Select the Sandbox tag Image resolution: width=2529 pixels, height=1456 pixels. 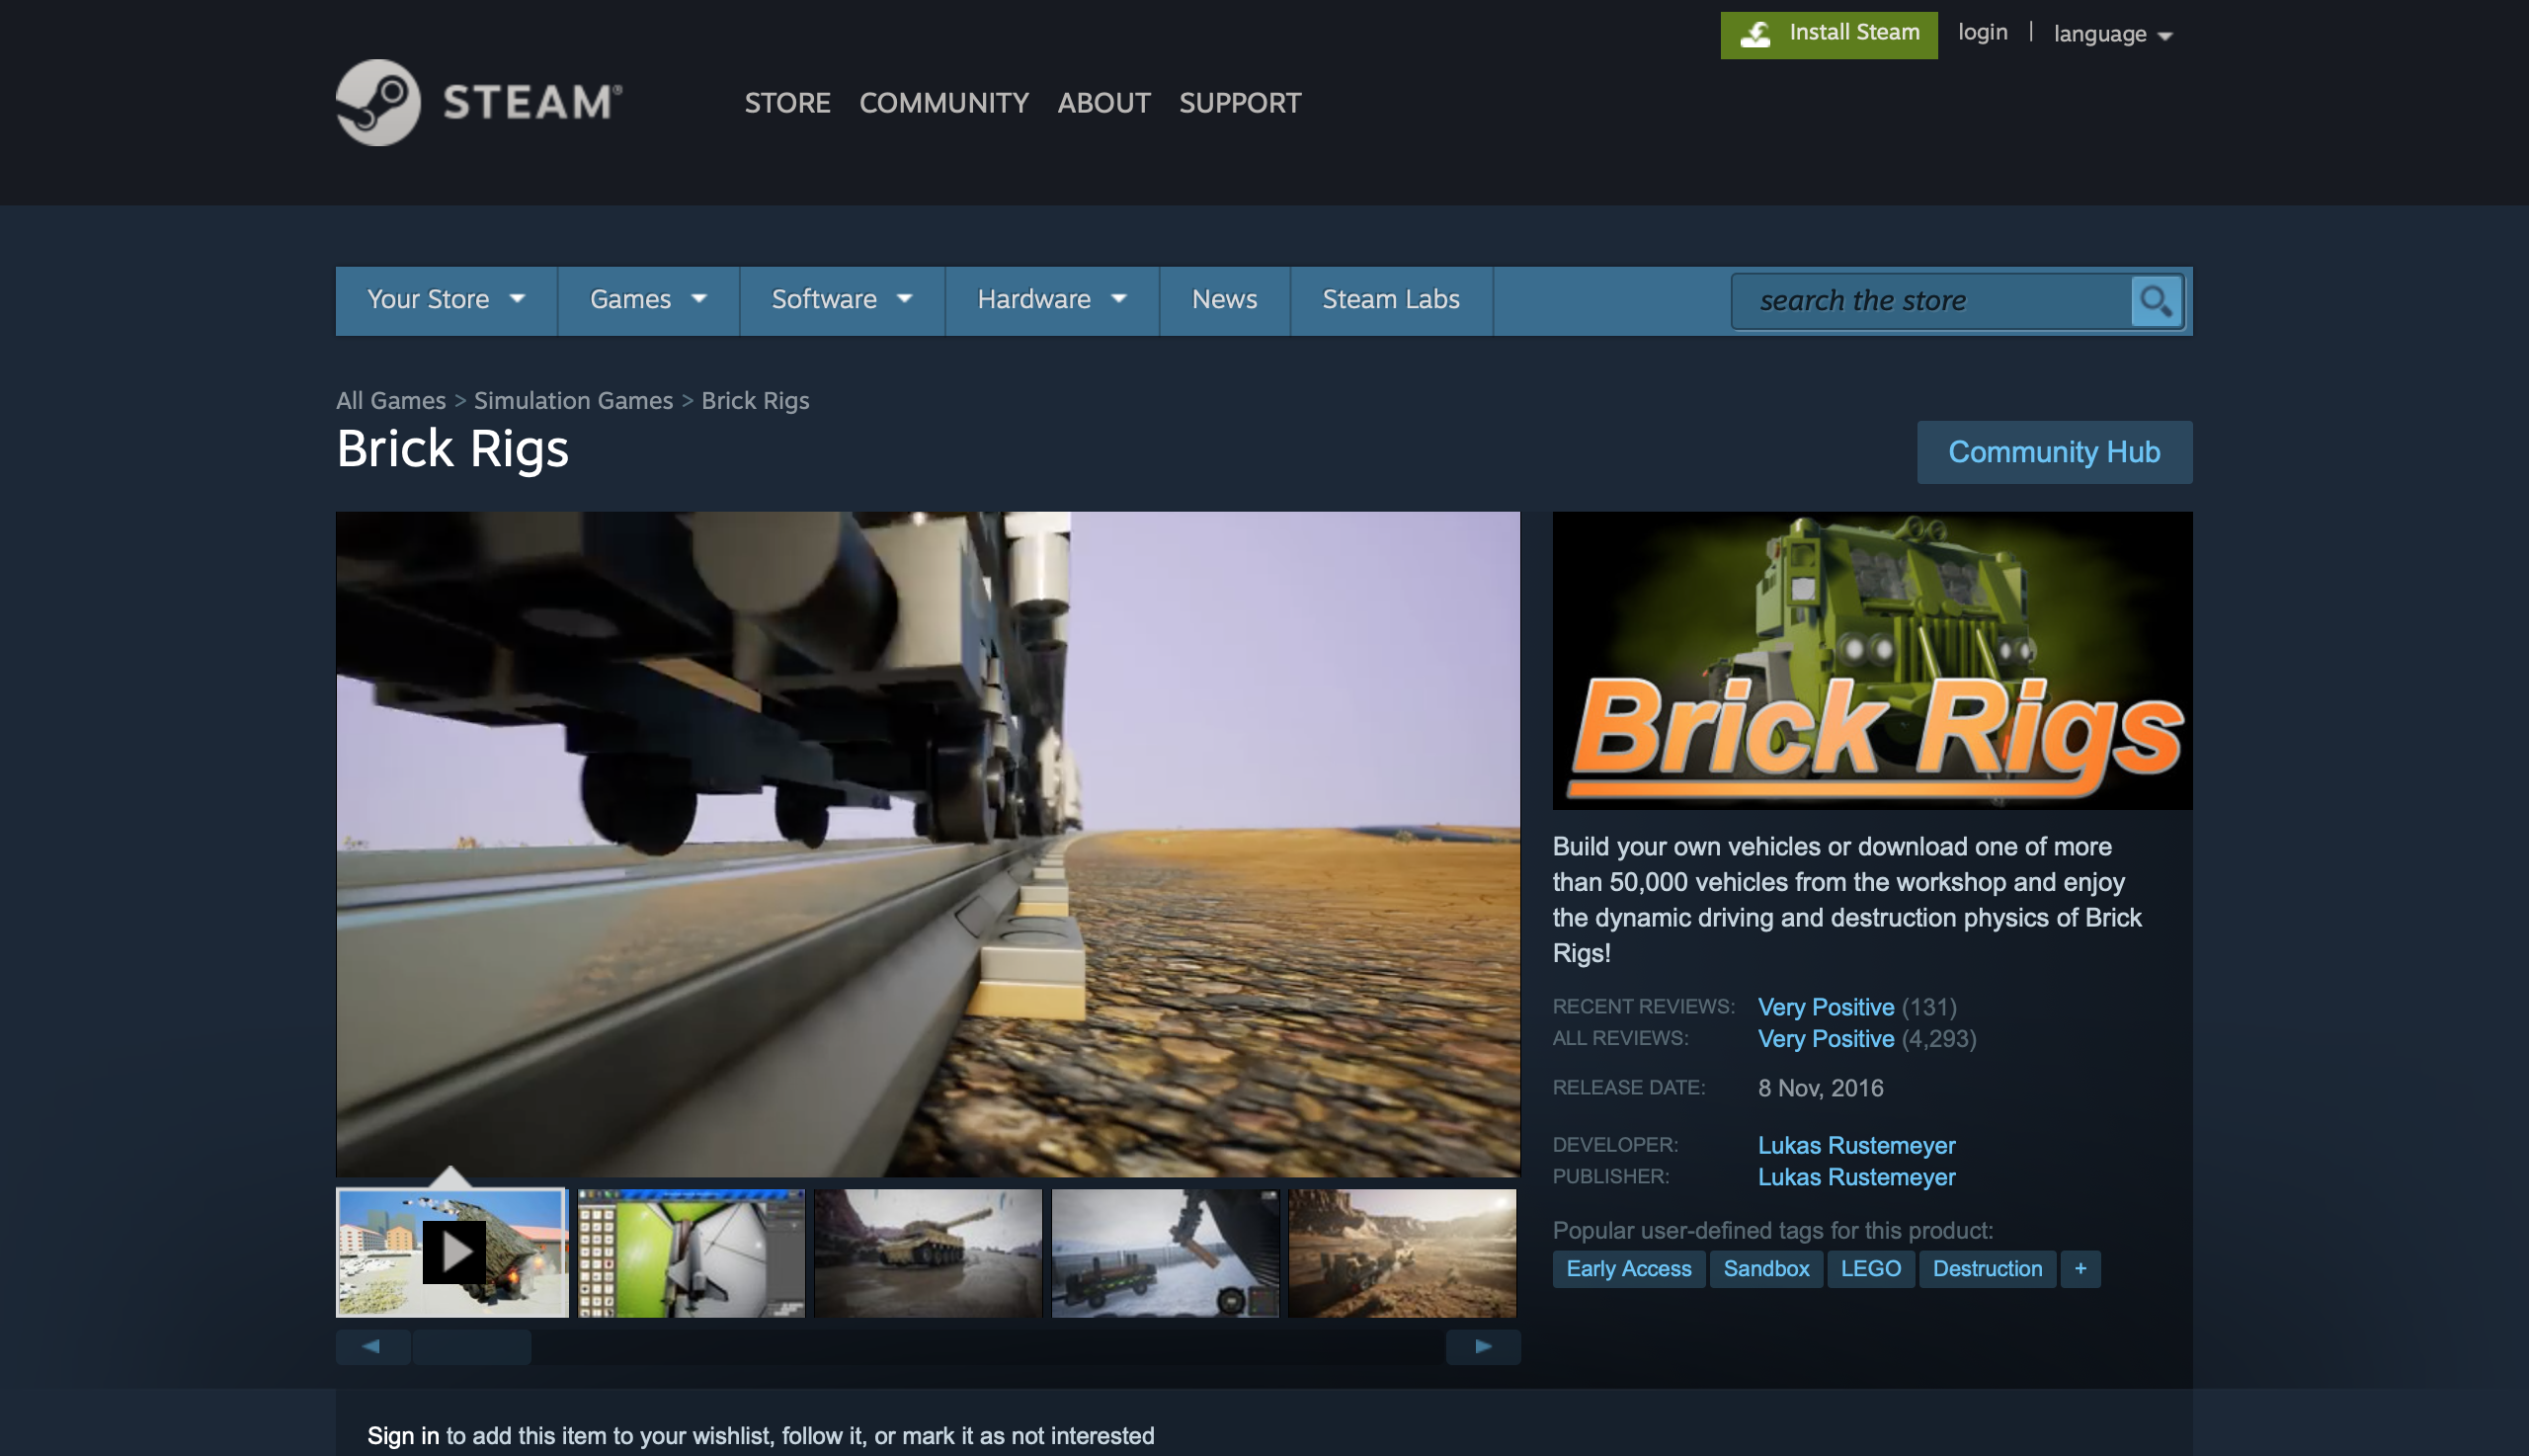click(x=1765, y=1269)
